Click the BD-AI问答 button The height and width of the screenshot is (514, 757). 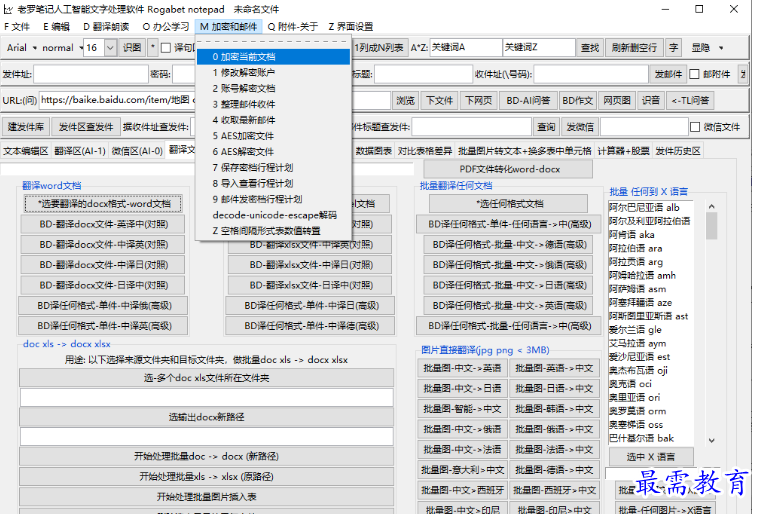[528, 100]
